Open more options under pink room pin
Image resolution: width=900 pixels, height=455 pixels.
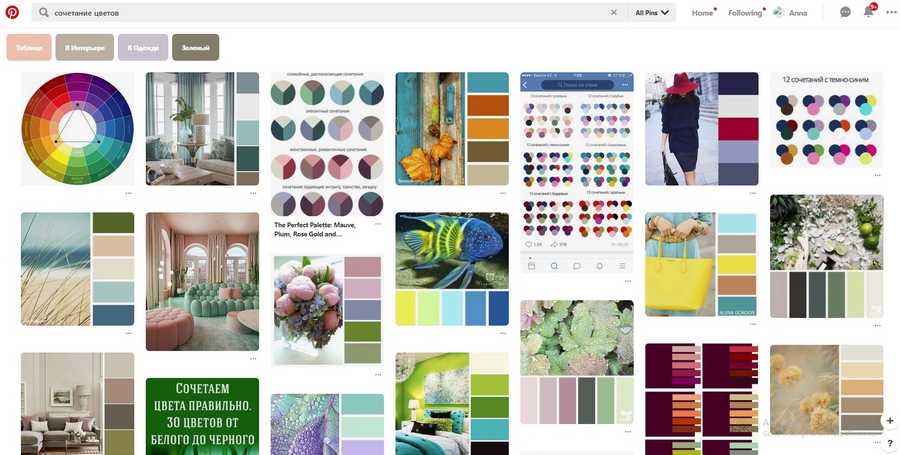253,359
